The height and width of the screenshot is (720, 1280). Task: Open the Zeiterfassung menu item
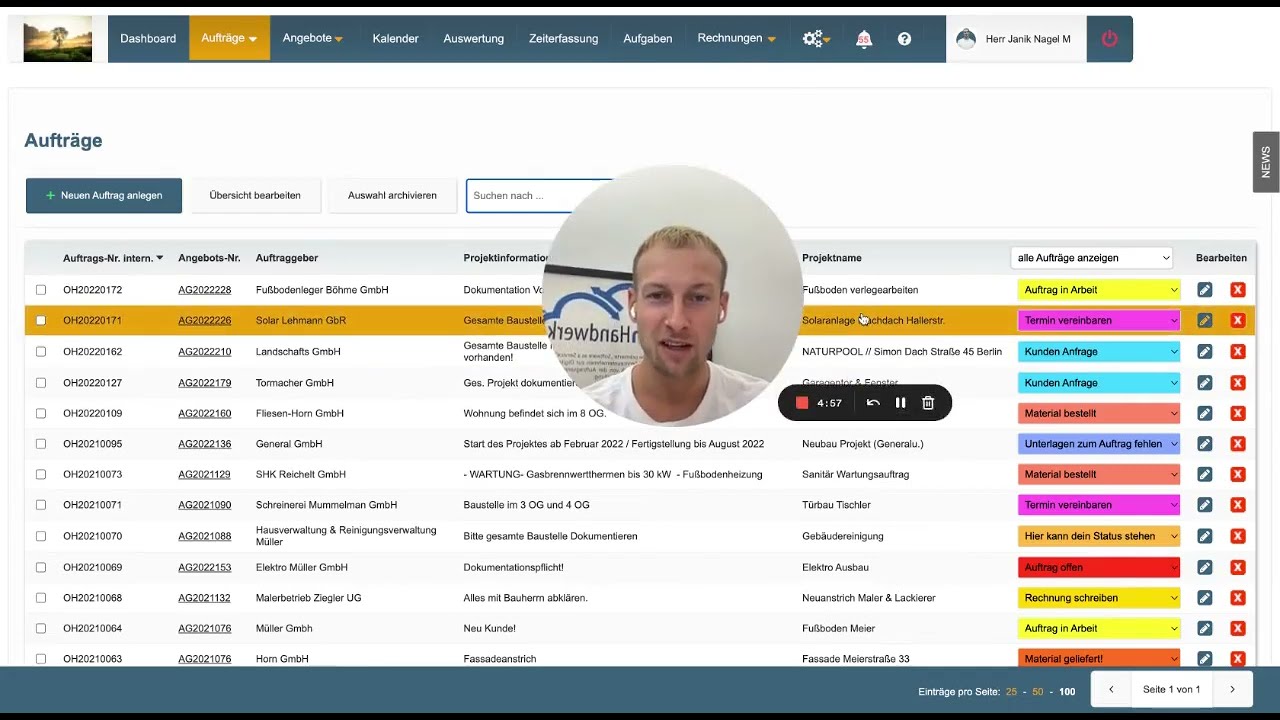click(563, 39)
